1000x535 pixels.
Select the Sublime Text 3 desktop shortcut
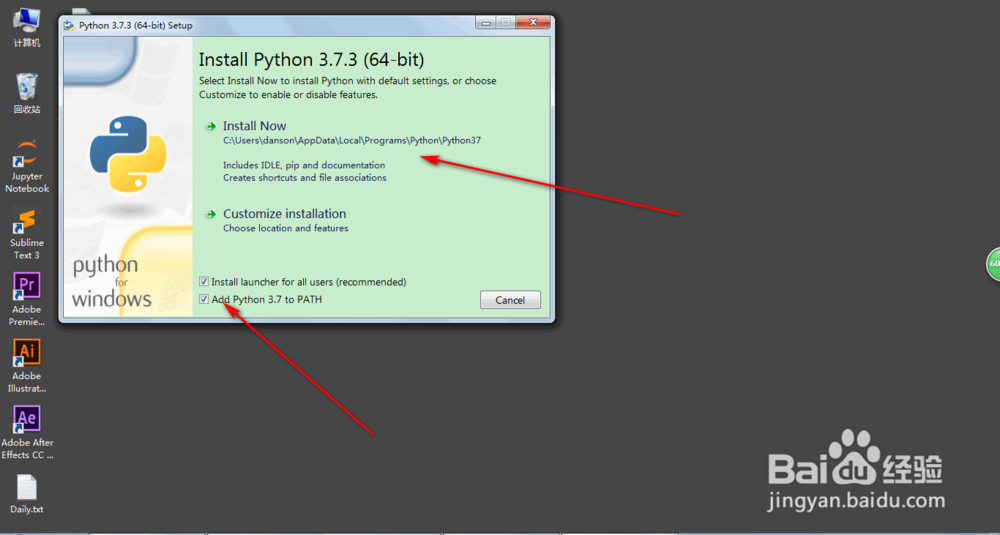(x=27, y=233)
